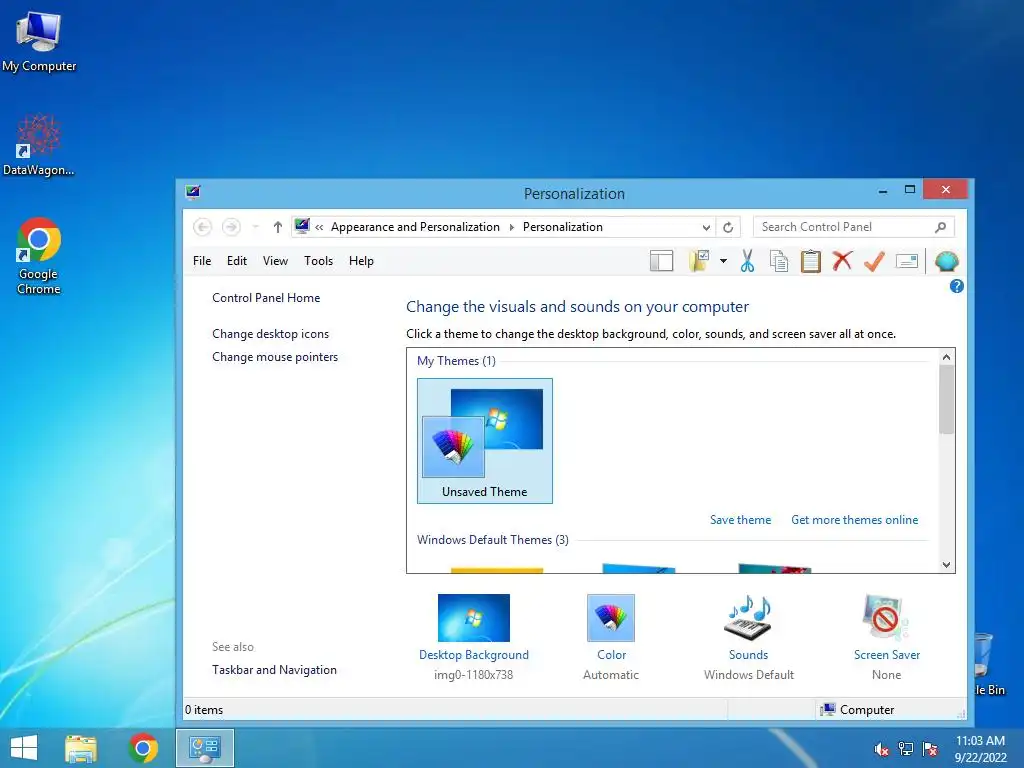Launch Chrome from the taskbar
Viewport: 1024px width, 768px height.
coord(143,748)
